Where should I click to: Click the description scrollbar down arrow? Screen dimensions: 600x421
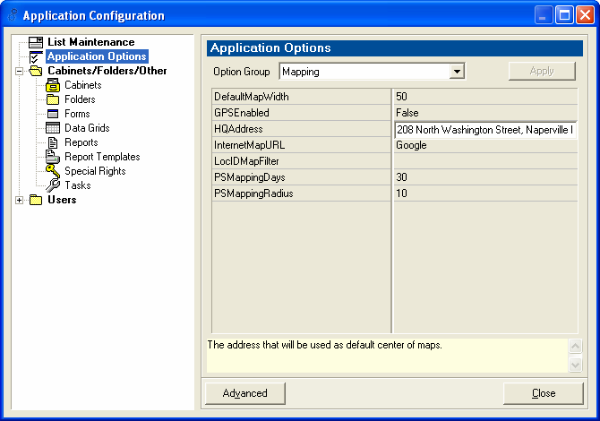[x=575, y=364]
